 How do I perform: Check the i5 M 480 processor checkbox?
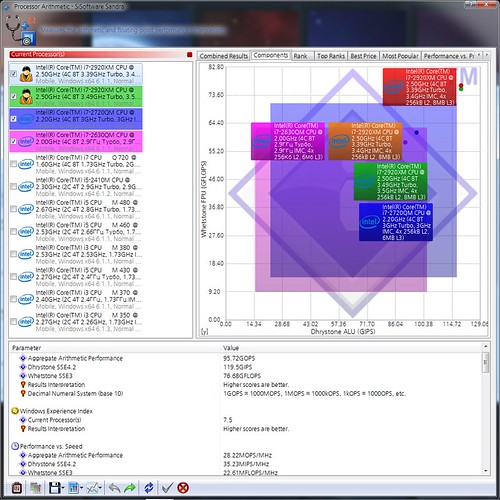tap(13, 209)
